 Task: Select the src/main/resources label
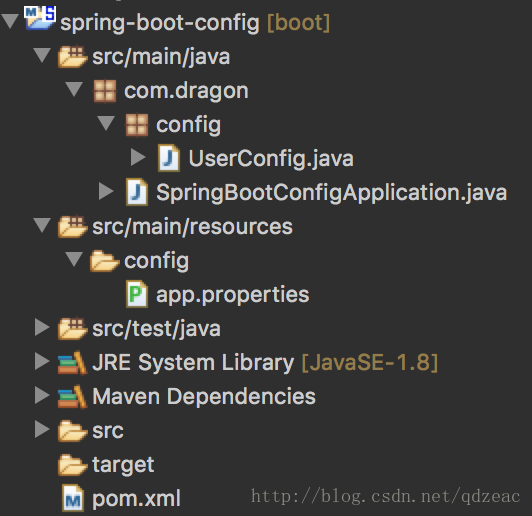click(x=192, y=227)
